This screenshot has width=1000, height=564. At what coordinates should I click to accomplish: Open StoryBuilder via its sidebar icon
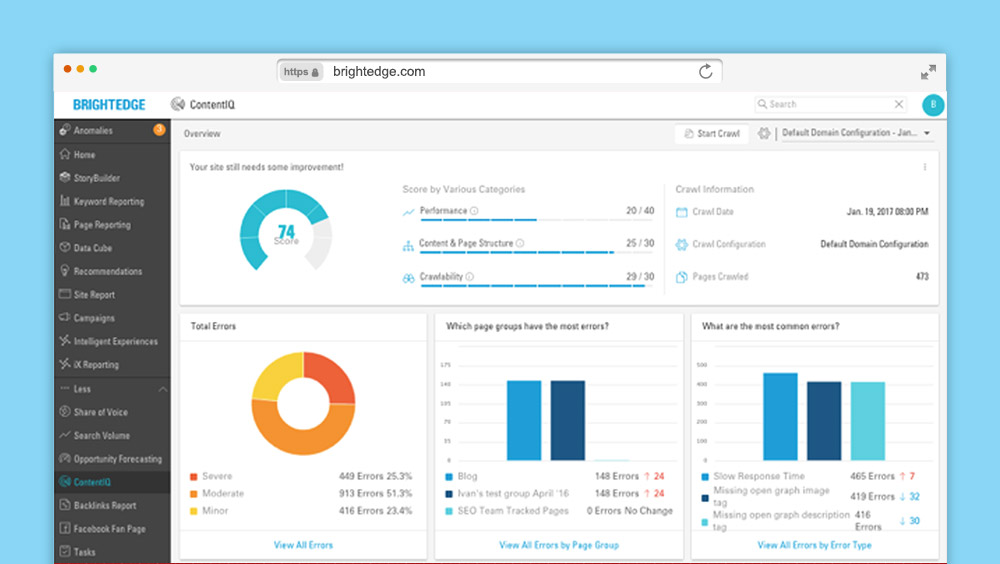[x=64, y=177]
